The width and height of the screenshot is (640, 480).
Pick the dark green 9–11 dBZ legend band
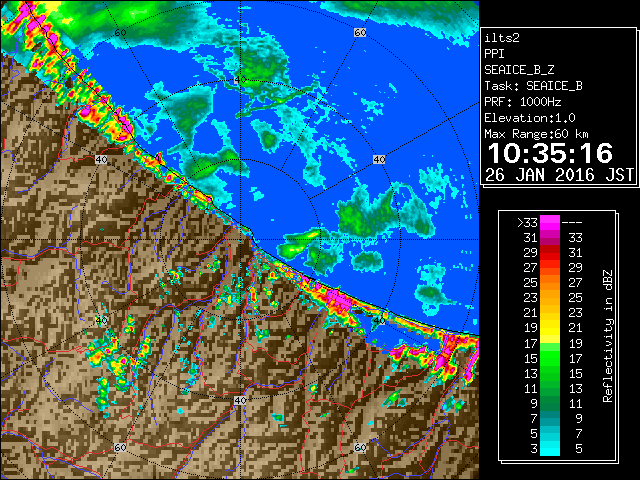(x=550, y=403)
